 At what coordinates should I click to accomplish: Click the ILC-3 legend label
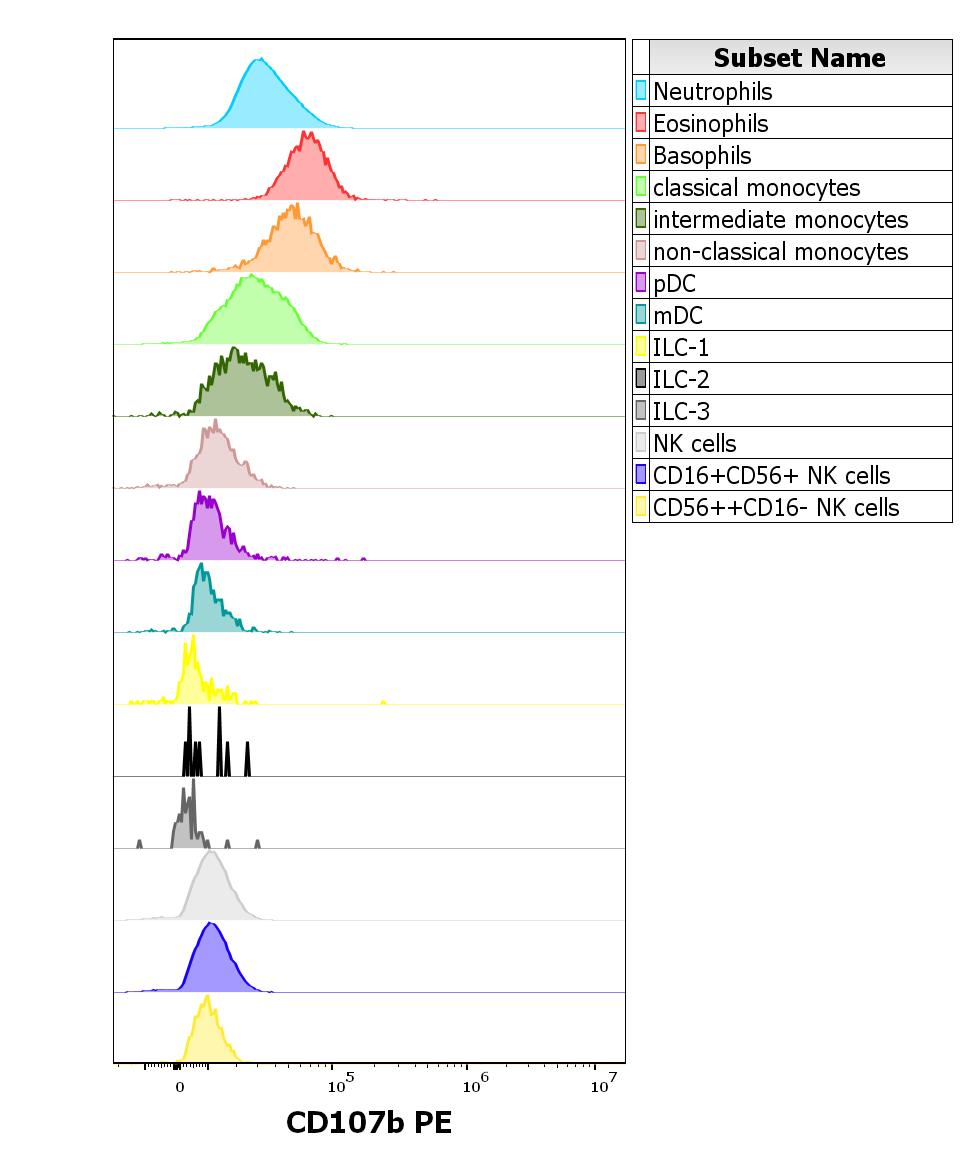coord(682,411)
